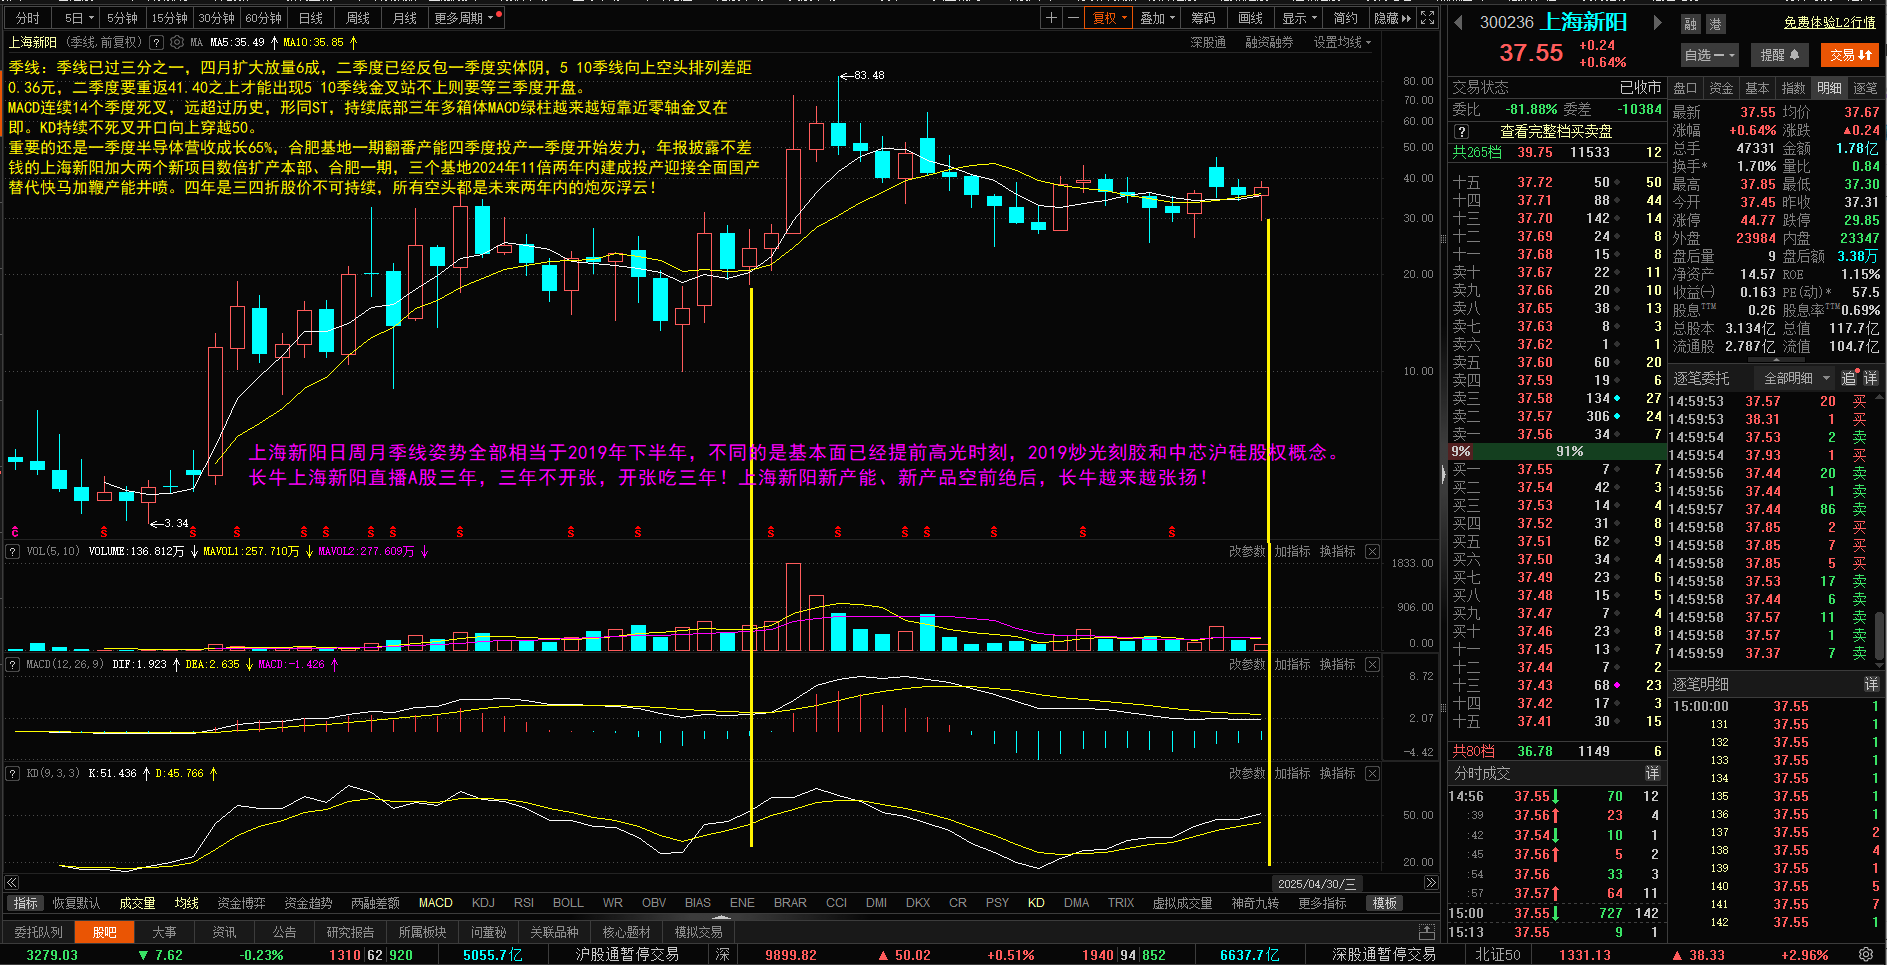Click the right panel vertical scrollbar
Image resolution: width=1887 pixels, height=965 pixels.
tap(1881, 635)
